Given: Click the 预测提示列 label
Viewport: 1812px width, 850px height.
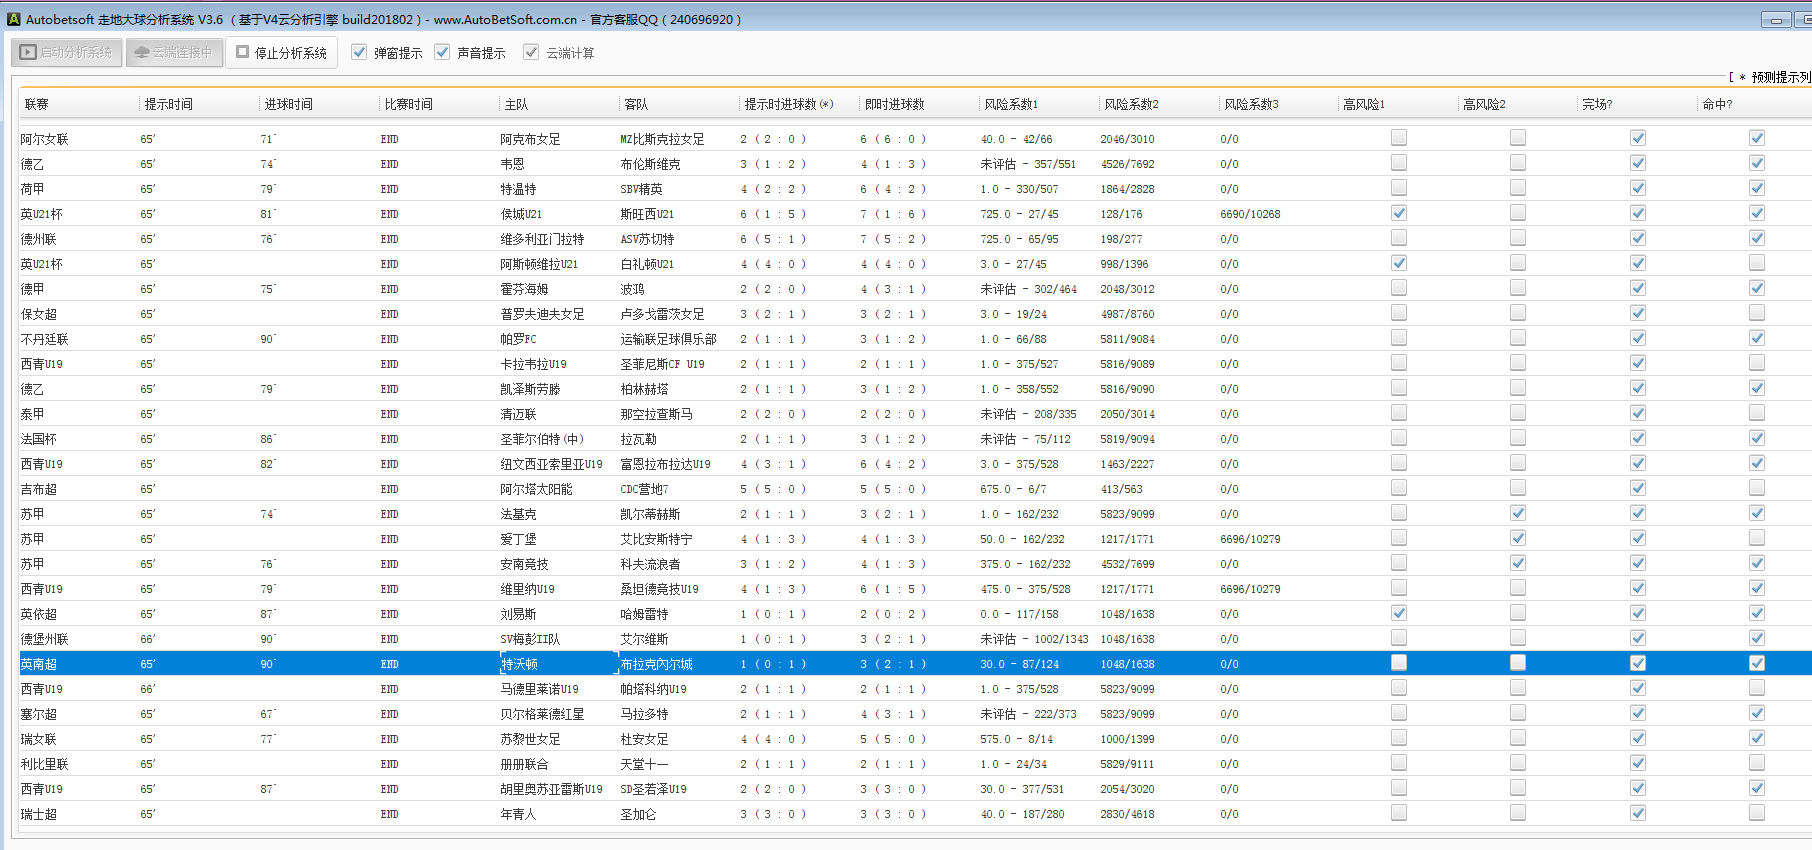Looking at the screenshot, I should click(1780, 77).
